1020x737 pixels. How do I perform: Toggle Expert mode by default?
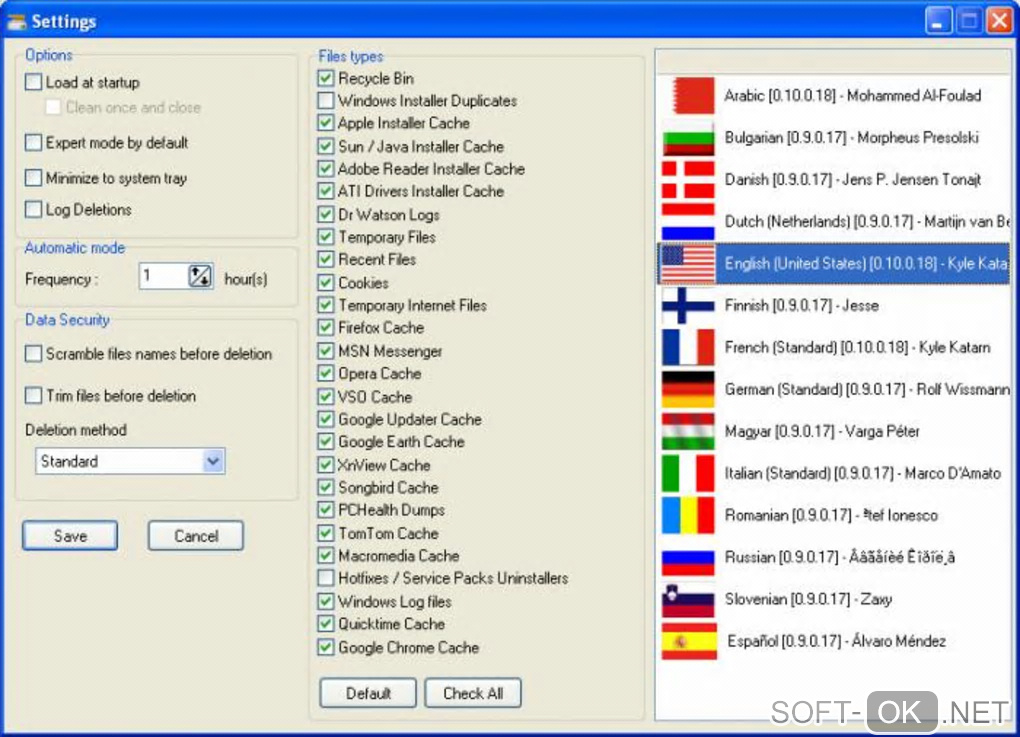coord(33,142)
